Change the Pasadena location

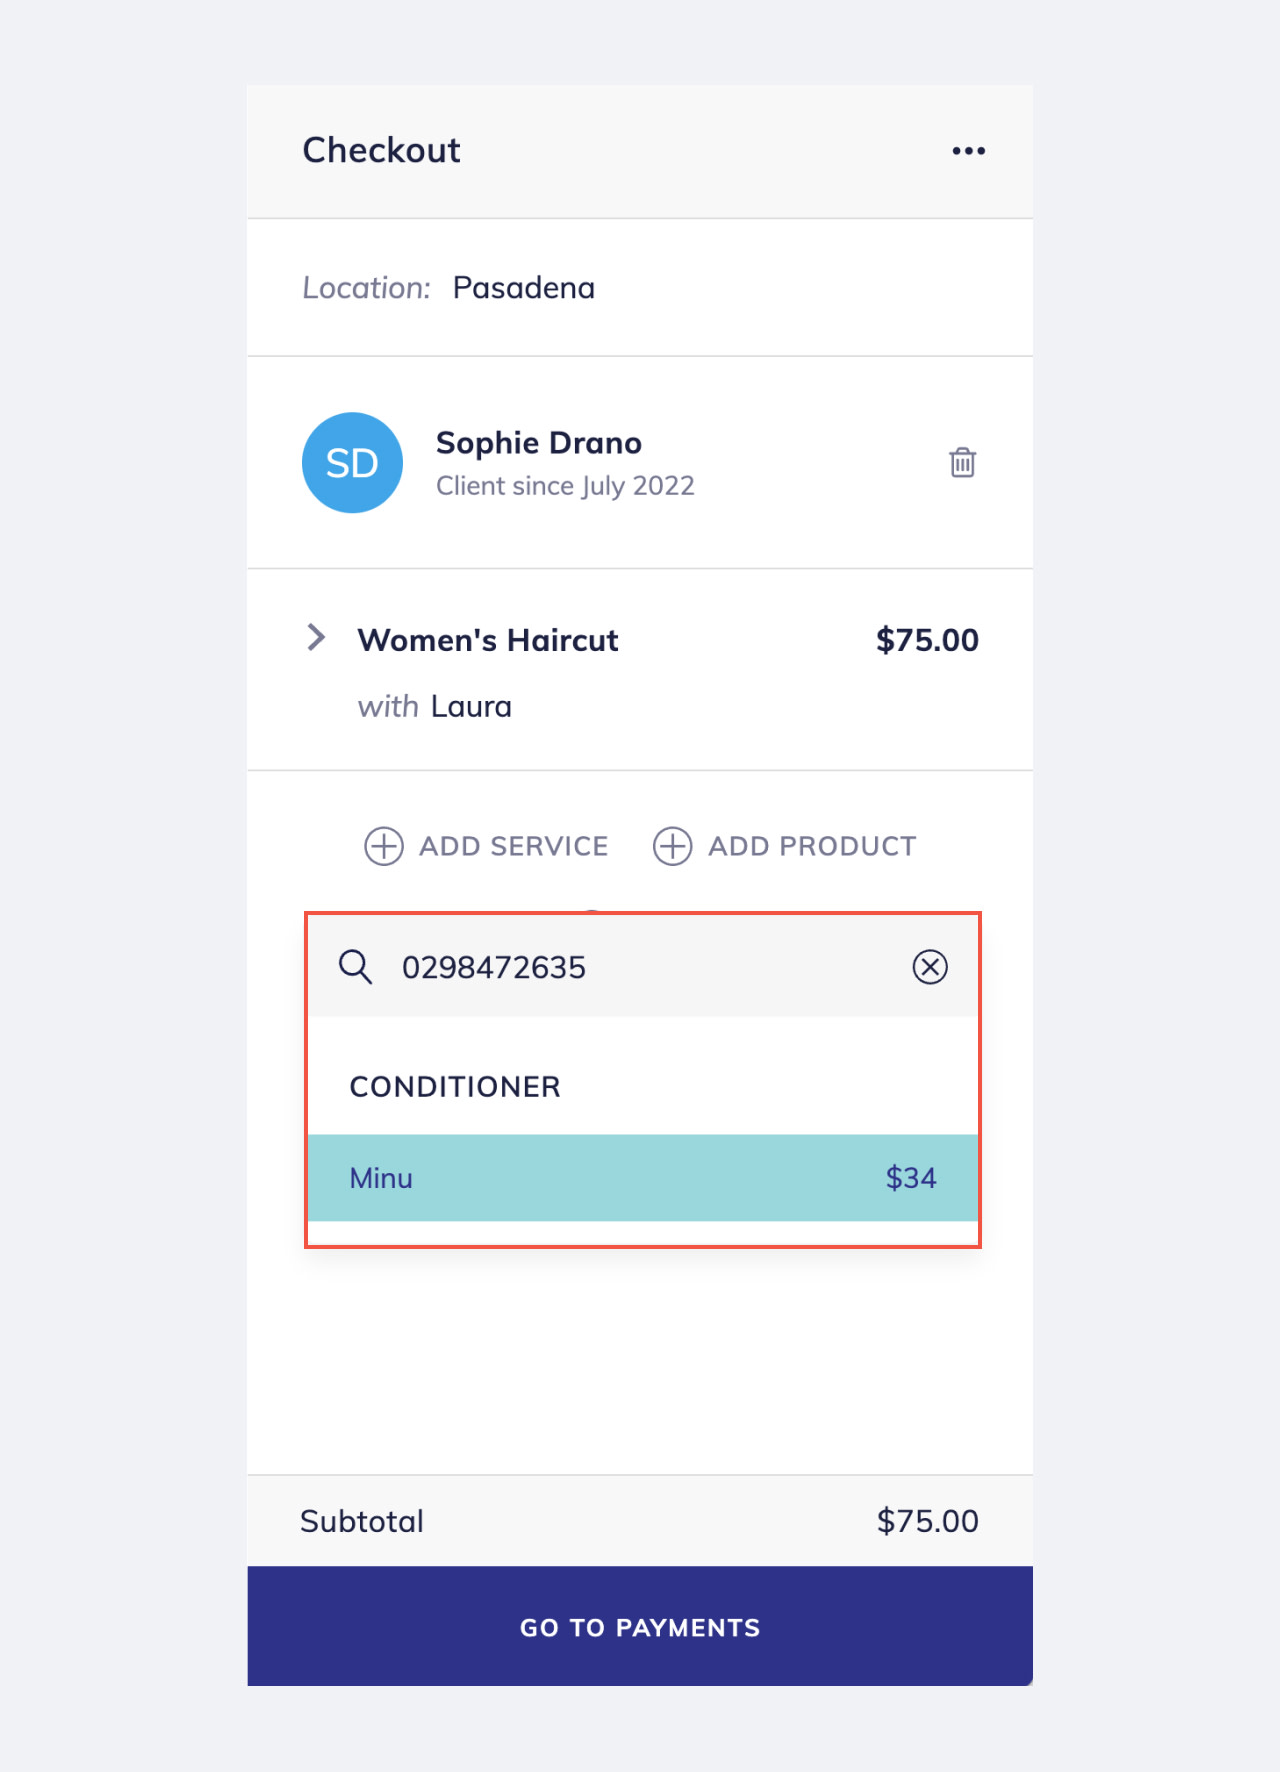523,288
